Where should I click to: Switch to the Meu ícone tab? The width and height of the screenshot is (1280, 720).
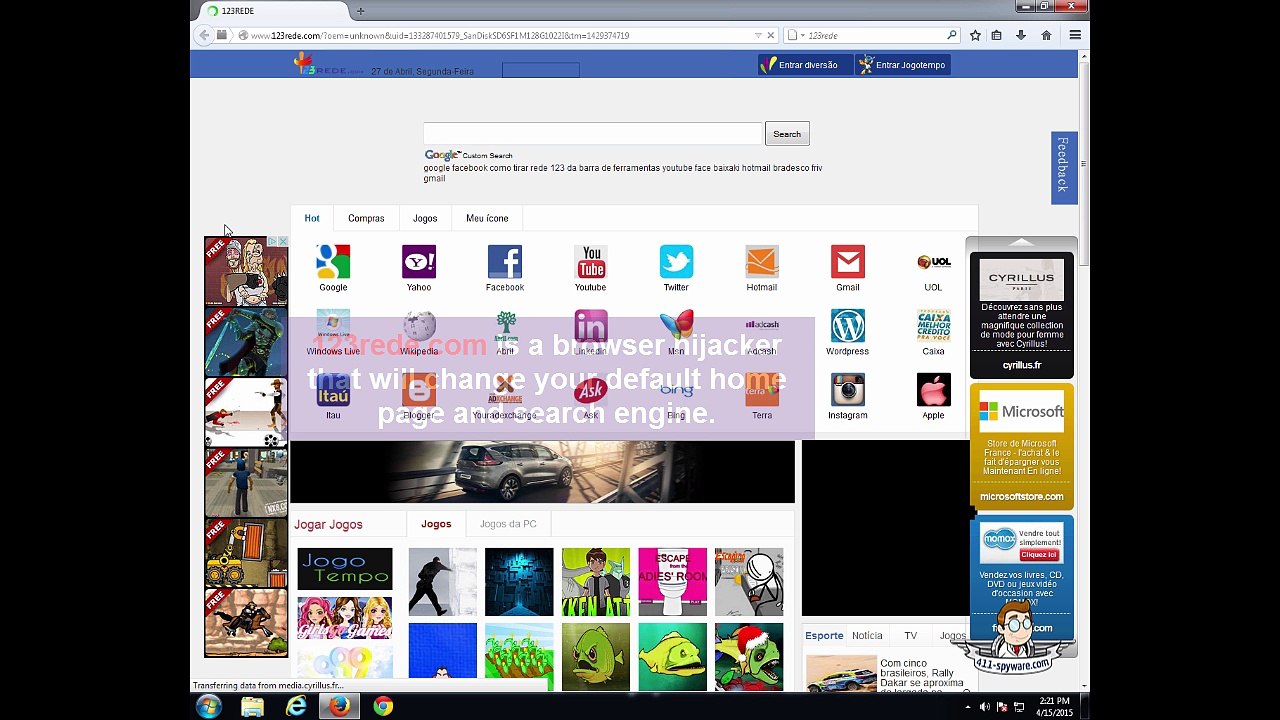(x=487, y=218)
